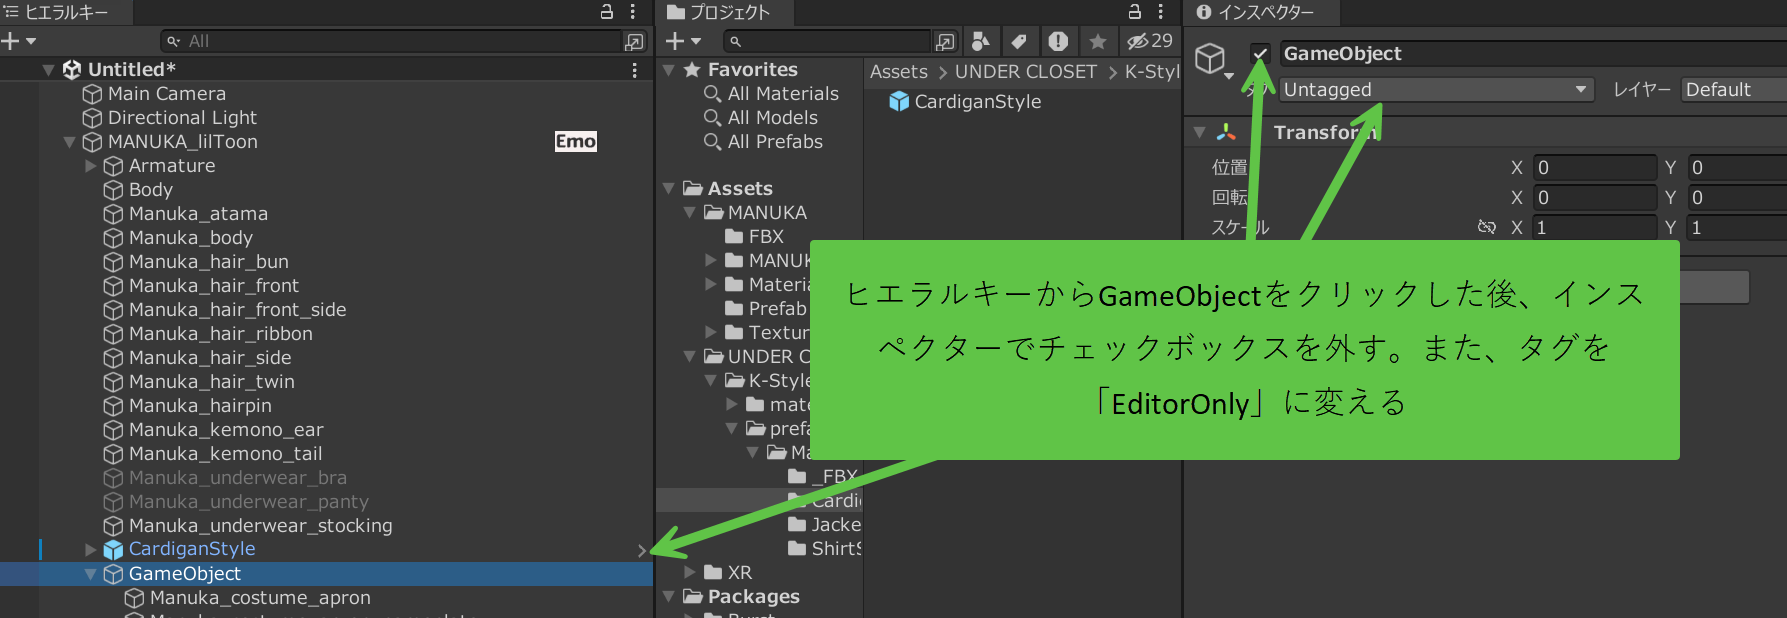
Task: Open the Tag dropdown showing Untagged
Action: click(x=1436, y=90)
